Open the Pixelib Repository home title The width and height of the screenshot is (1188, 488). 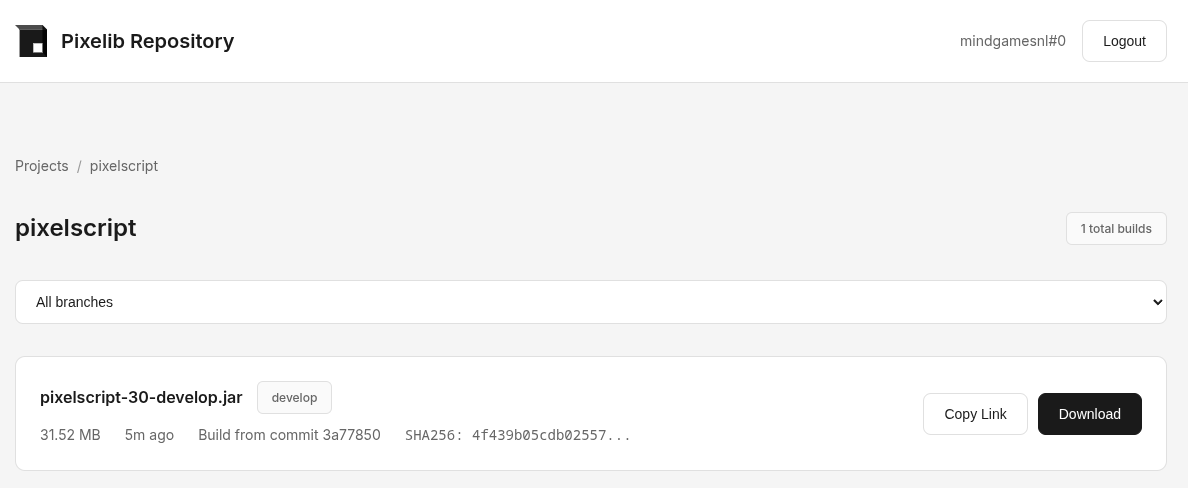(x=147, y=41)
